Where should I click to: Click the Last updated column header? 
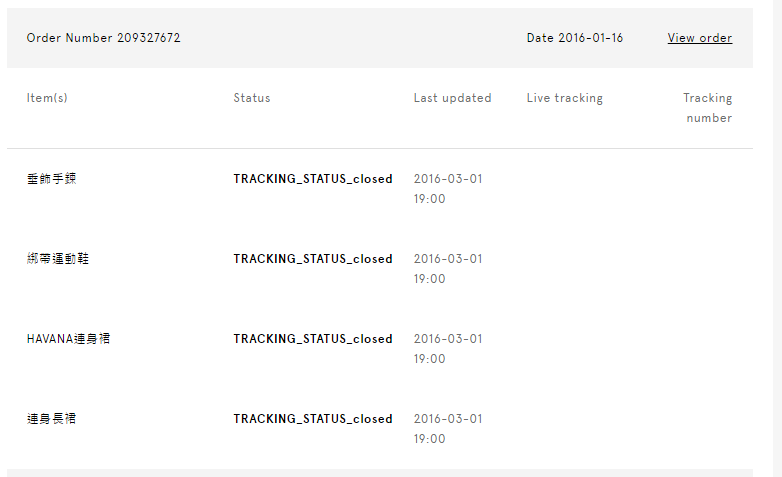pos(452,98)
